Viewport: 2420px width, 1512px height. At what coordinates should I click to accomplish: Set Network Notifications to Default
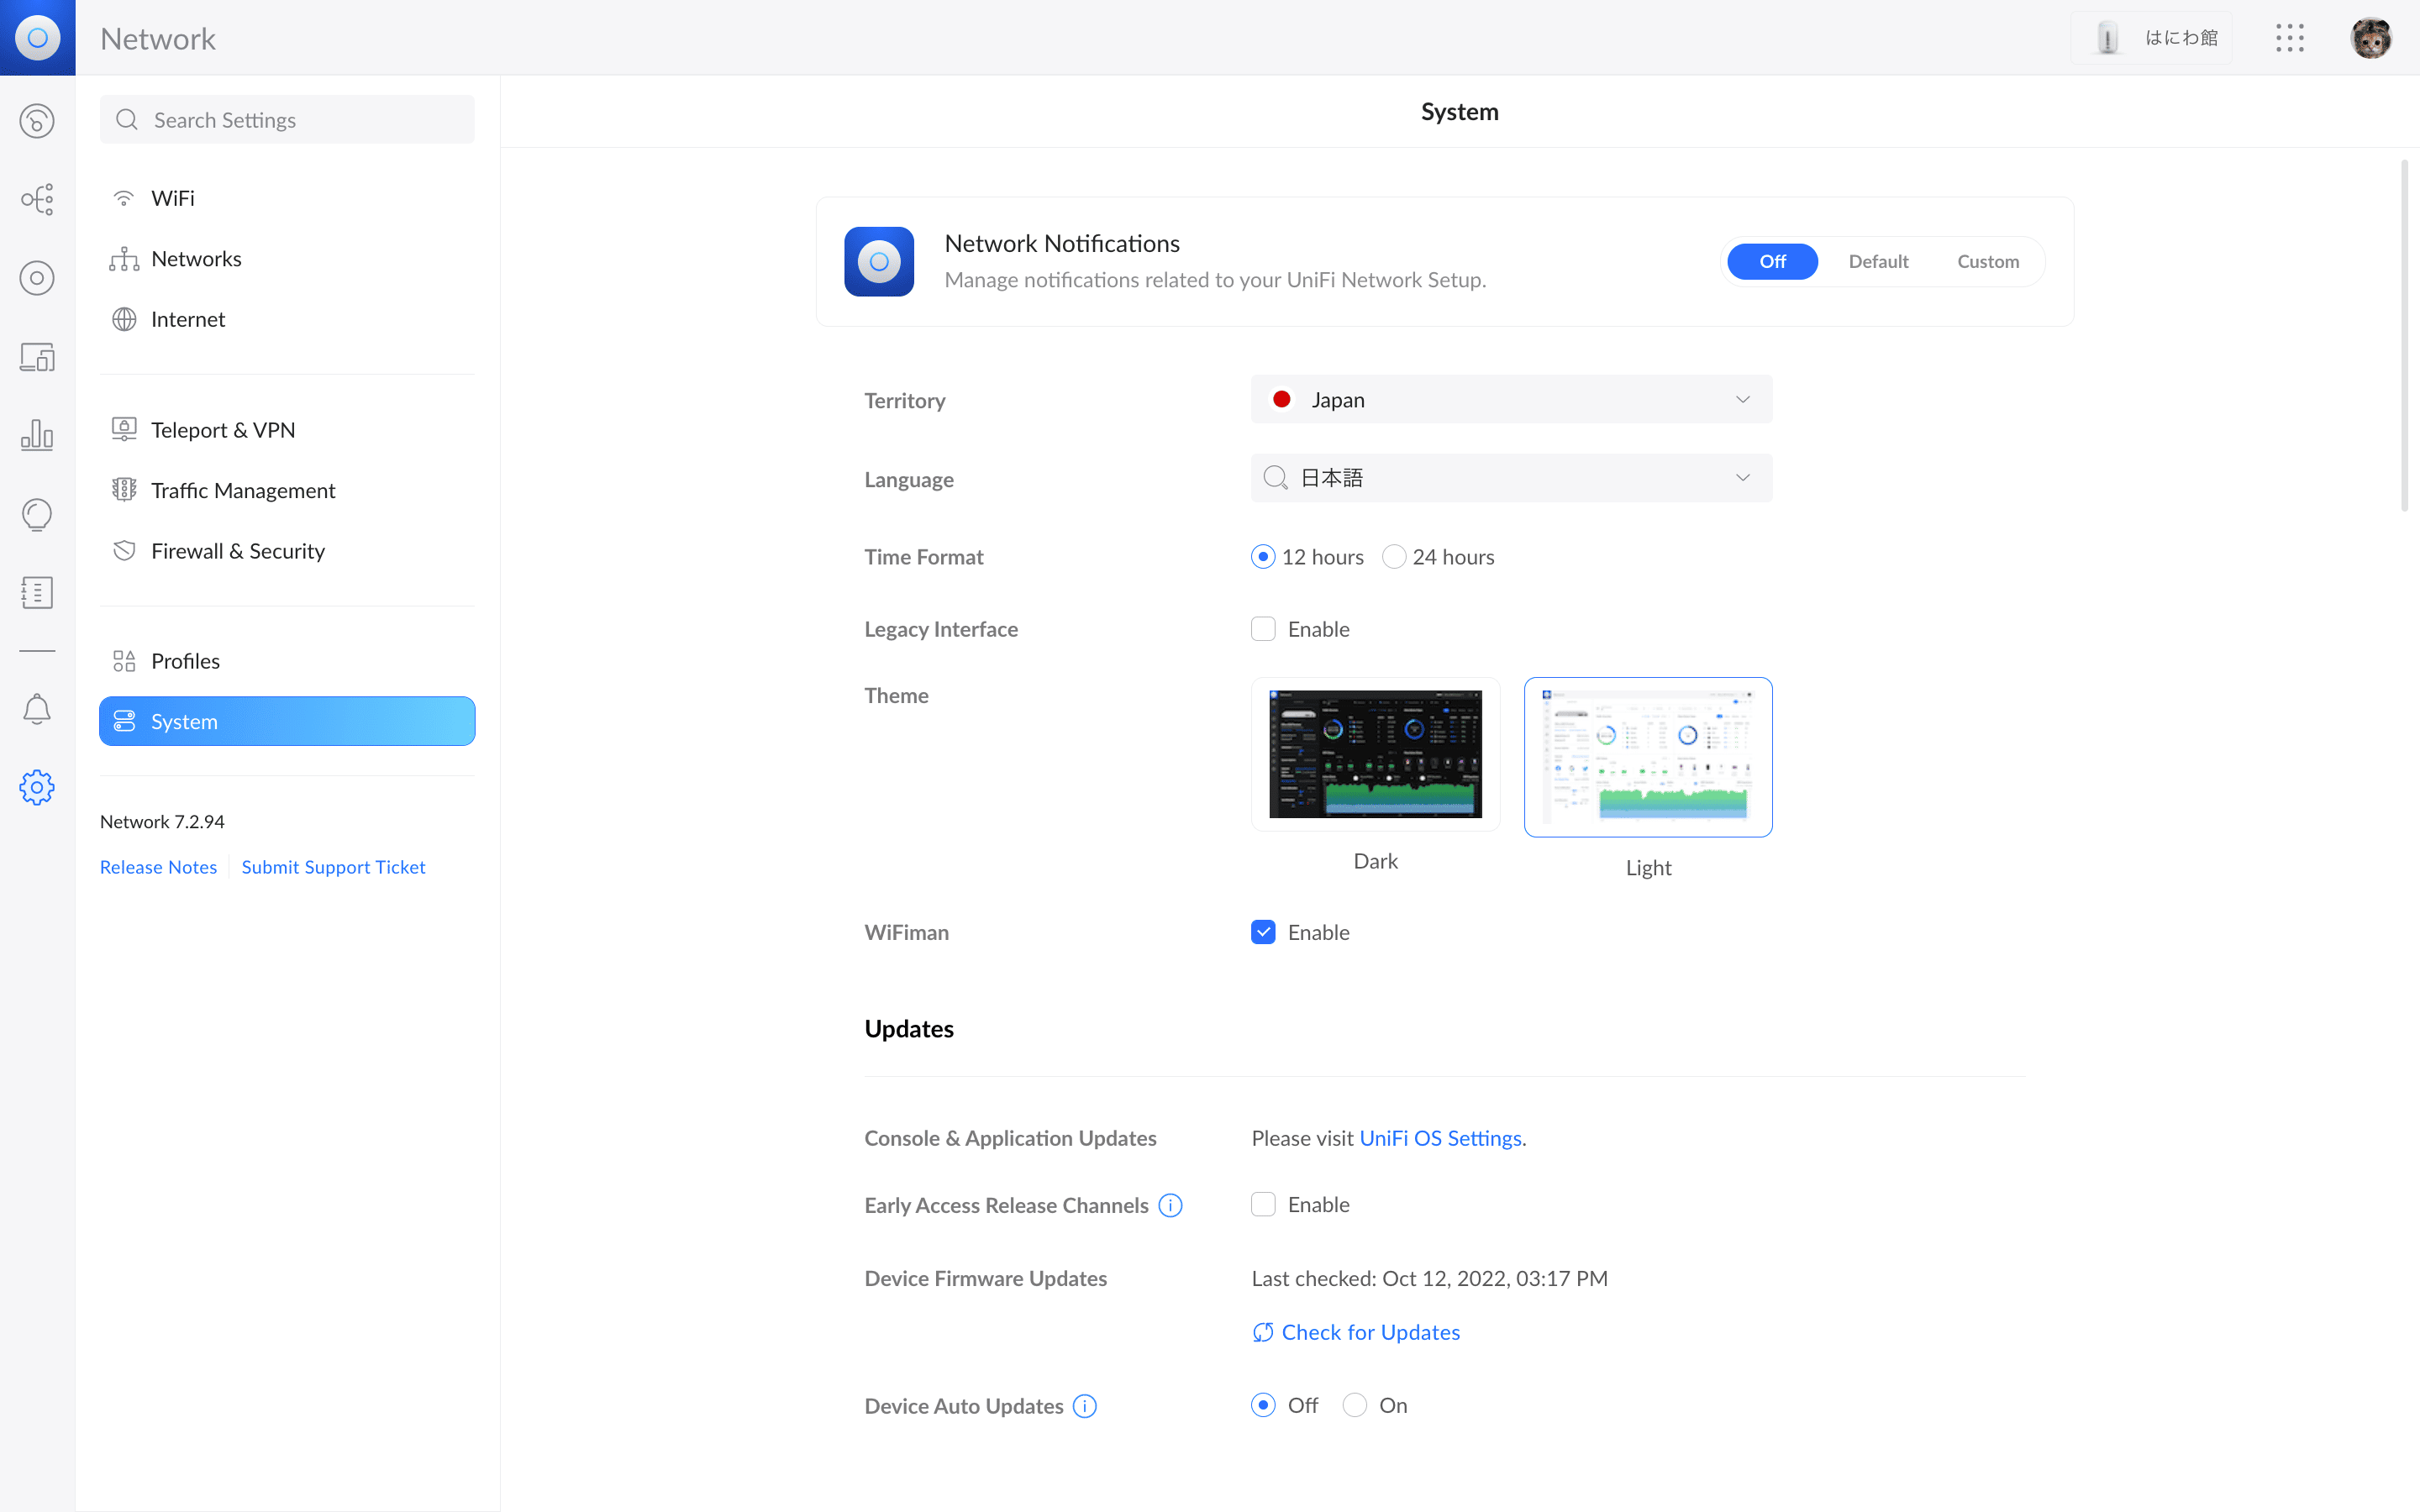coord(1878,261)
